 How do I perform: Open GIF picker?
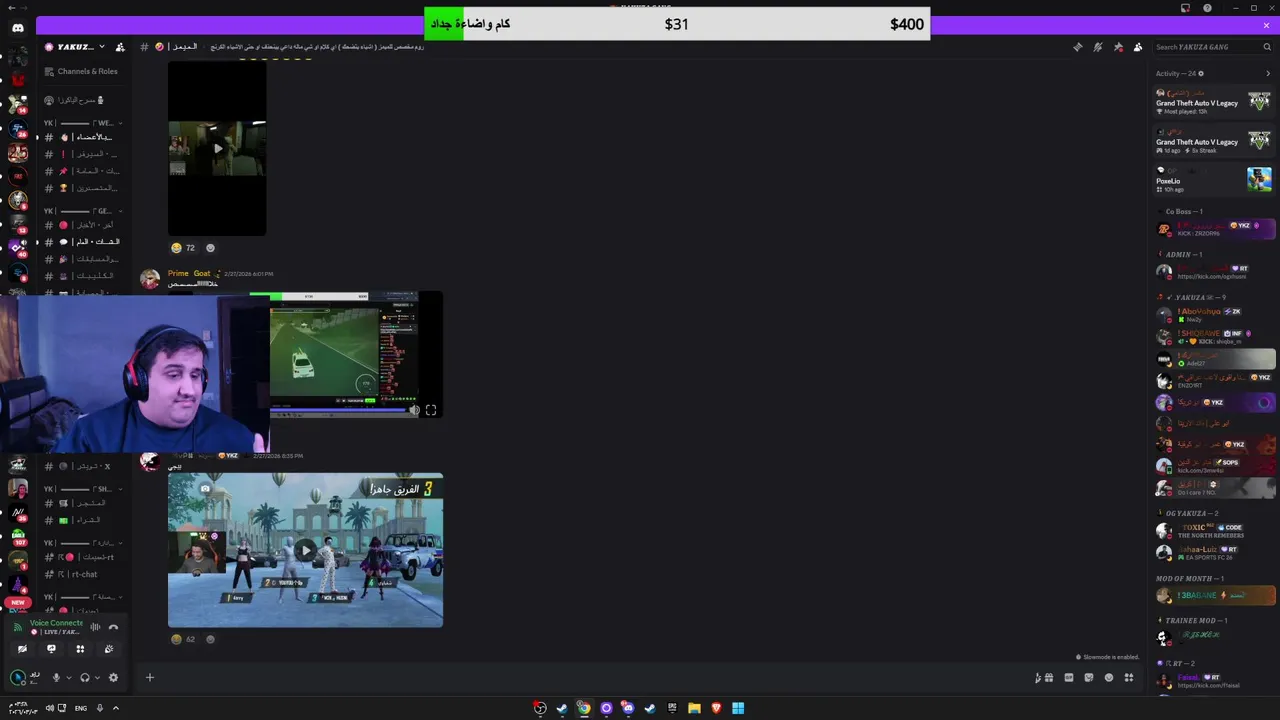click(1069, 677)
